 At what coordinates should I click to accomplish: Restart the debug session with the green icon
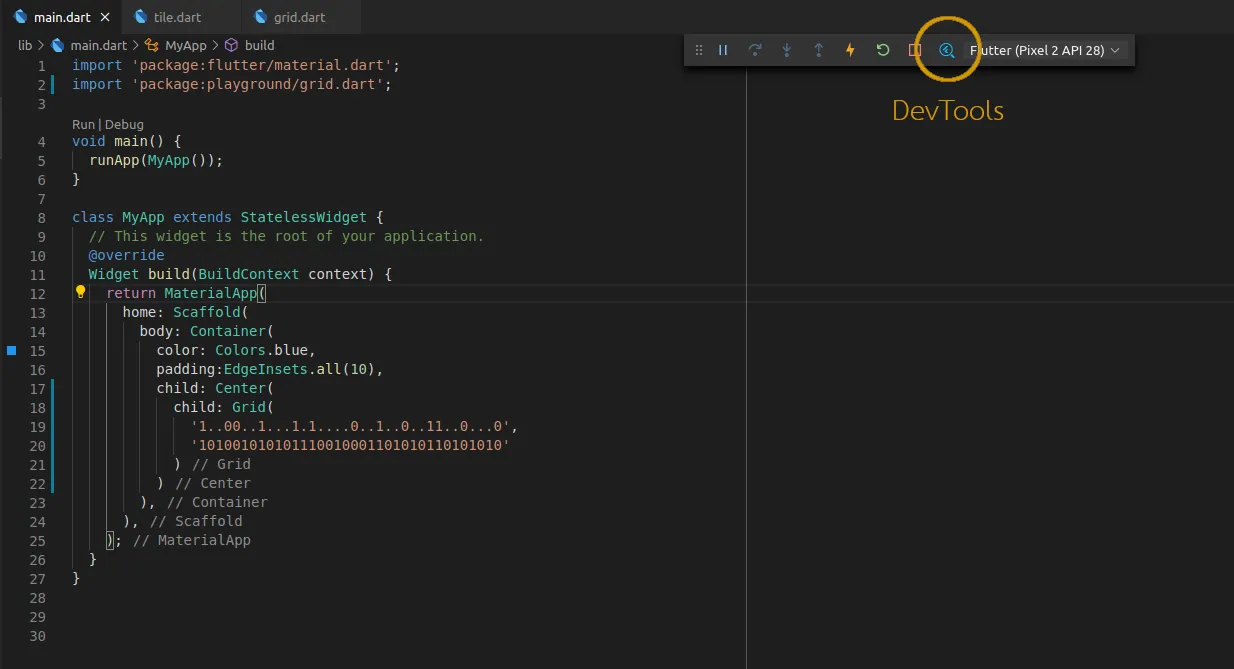pos(882,49)
